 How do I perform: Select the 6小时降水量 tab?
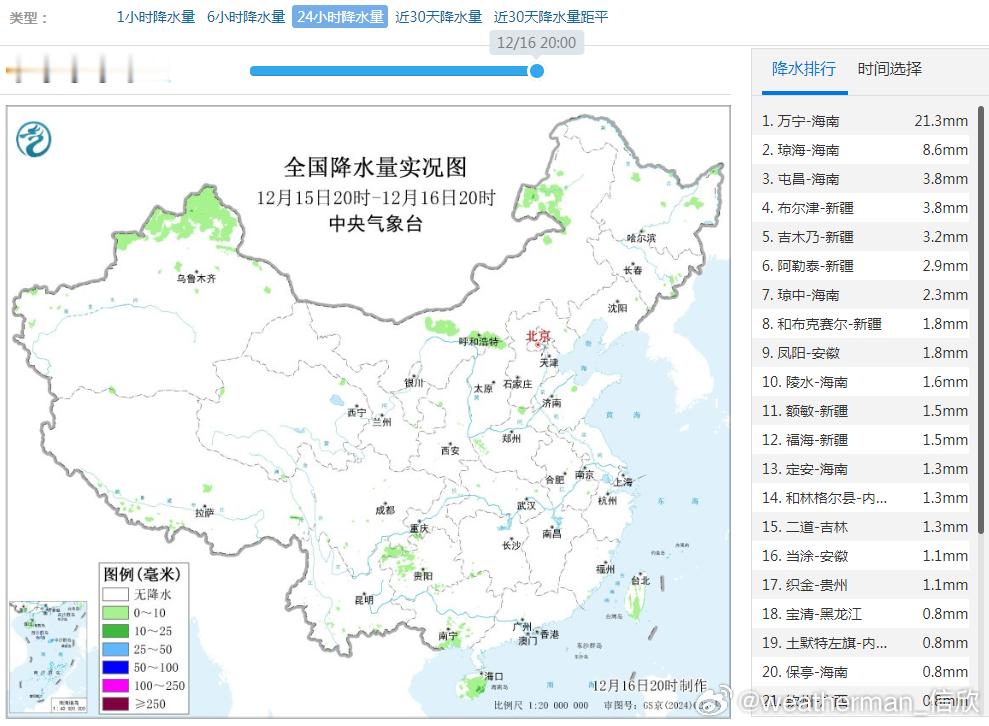tap(243, 17)
